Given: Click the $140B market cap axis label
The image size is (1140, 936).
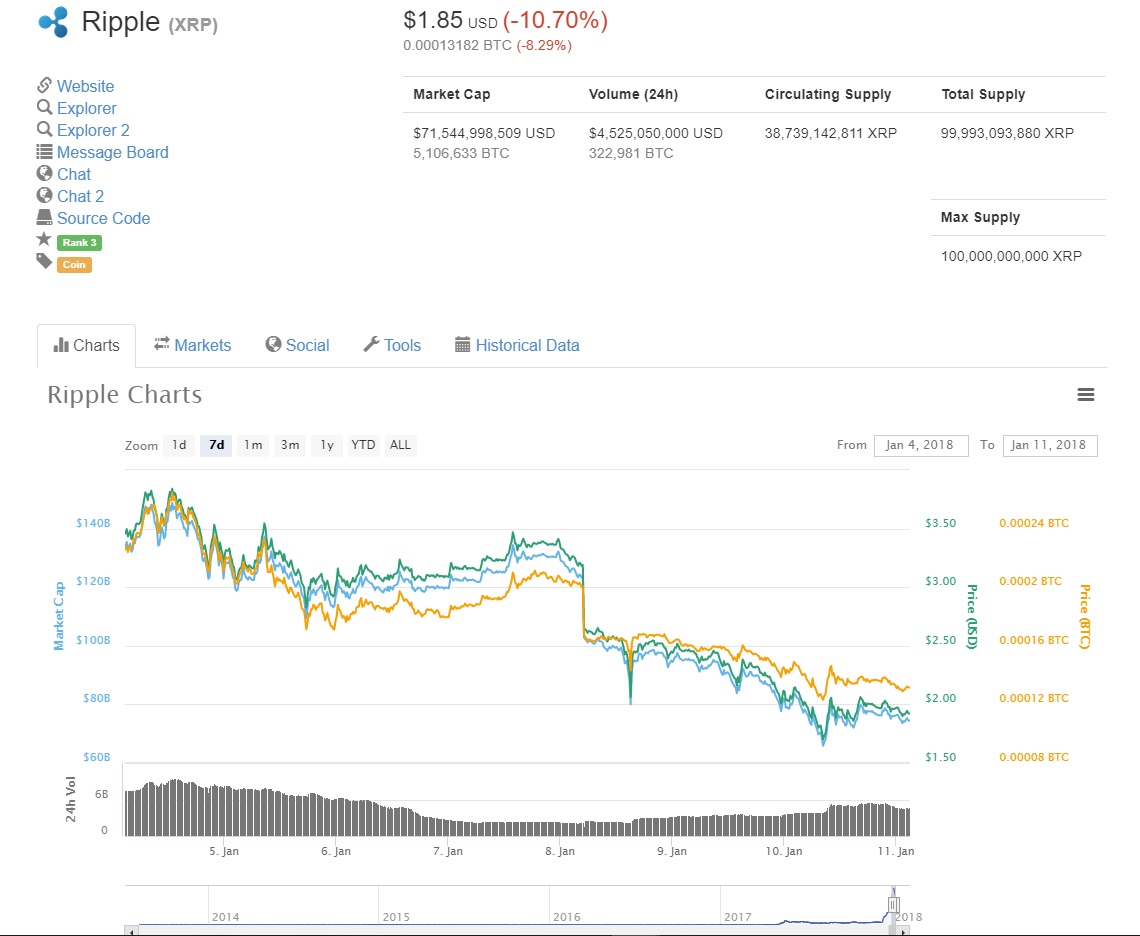Looking at the screenshot, I should (93, 523).
